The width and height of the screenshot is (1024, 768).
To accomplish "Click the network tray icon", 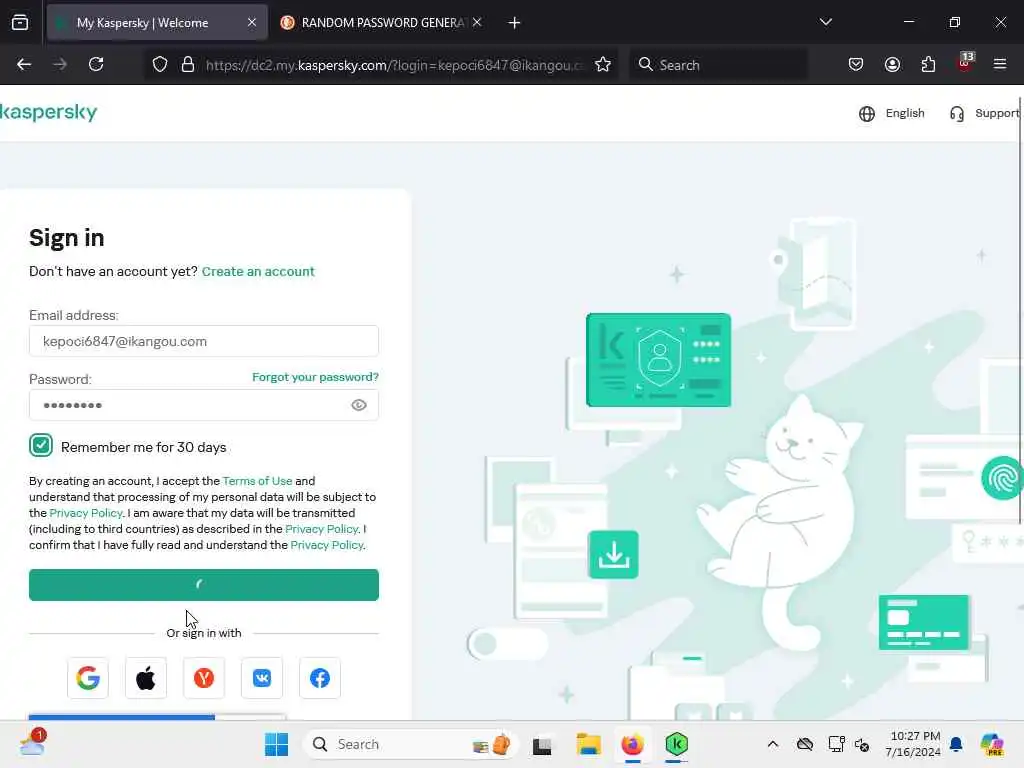I will (836, 744).
